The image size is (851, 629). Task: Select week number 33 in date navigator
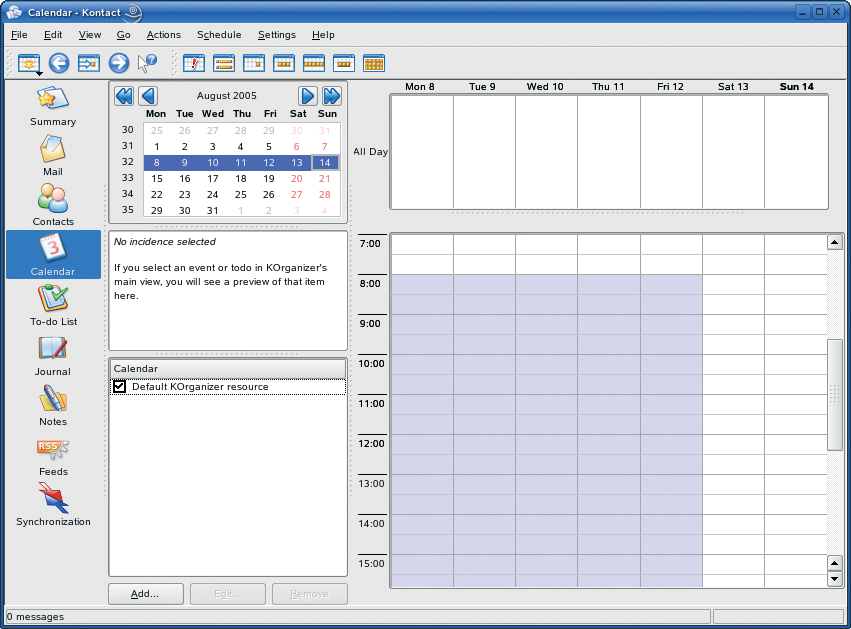(128, 177)
